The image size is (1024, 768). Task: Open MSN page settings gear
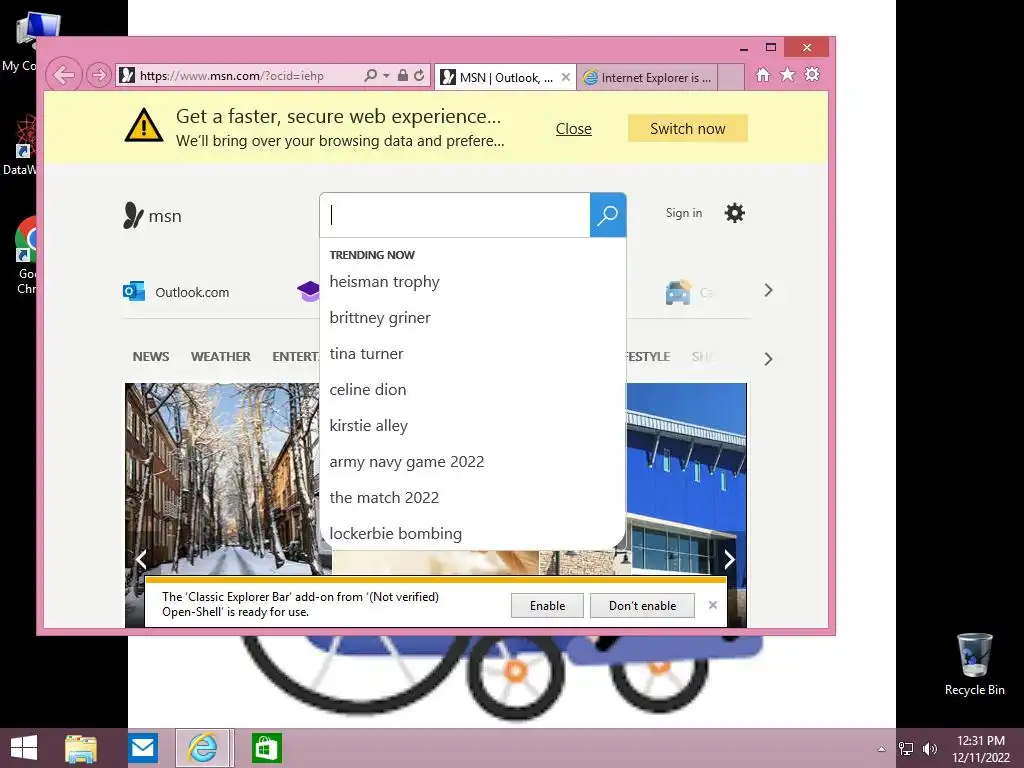(x=735, y=213)
